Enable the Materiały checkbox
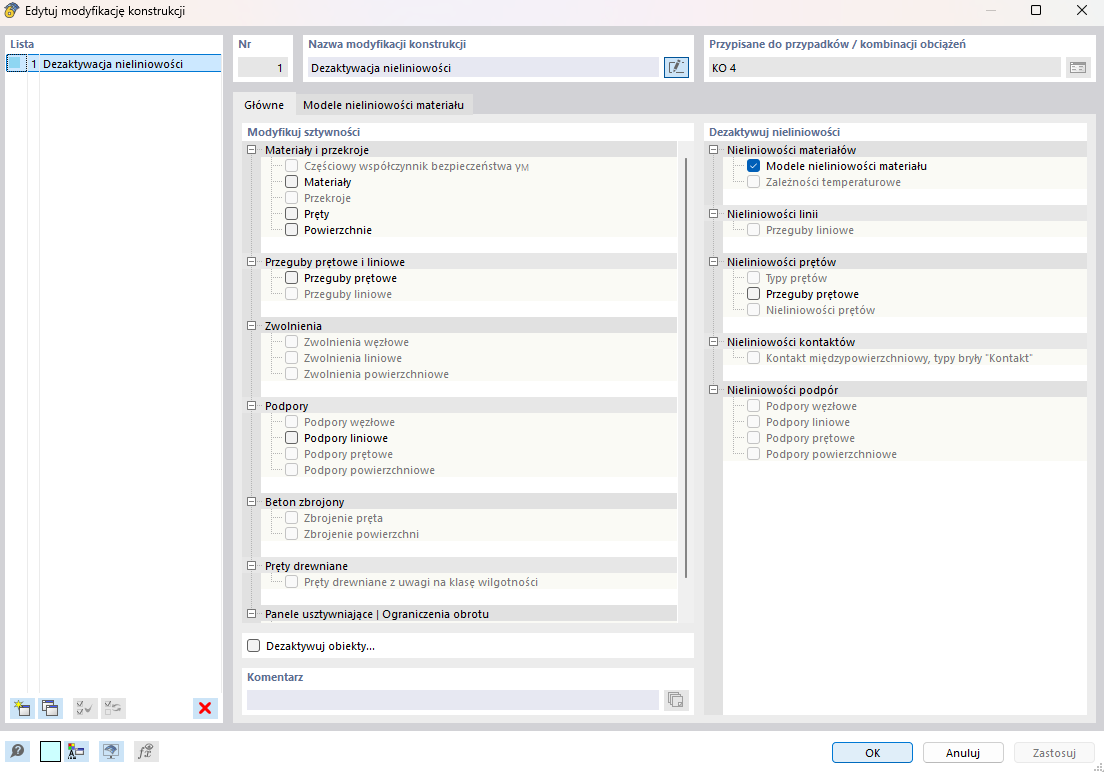1104x772 pixels. point(291,182)
